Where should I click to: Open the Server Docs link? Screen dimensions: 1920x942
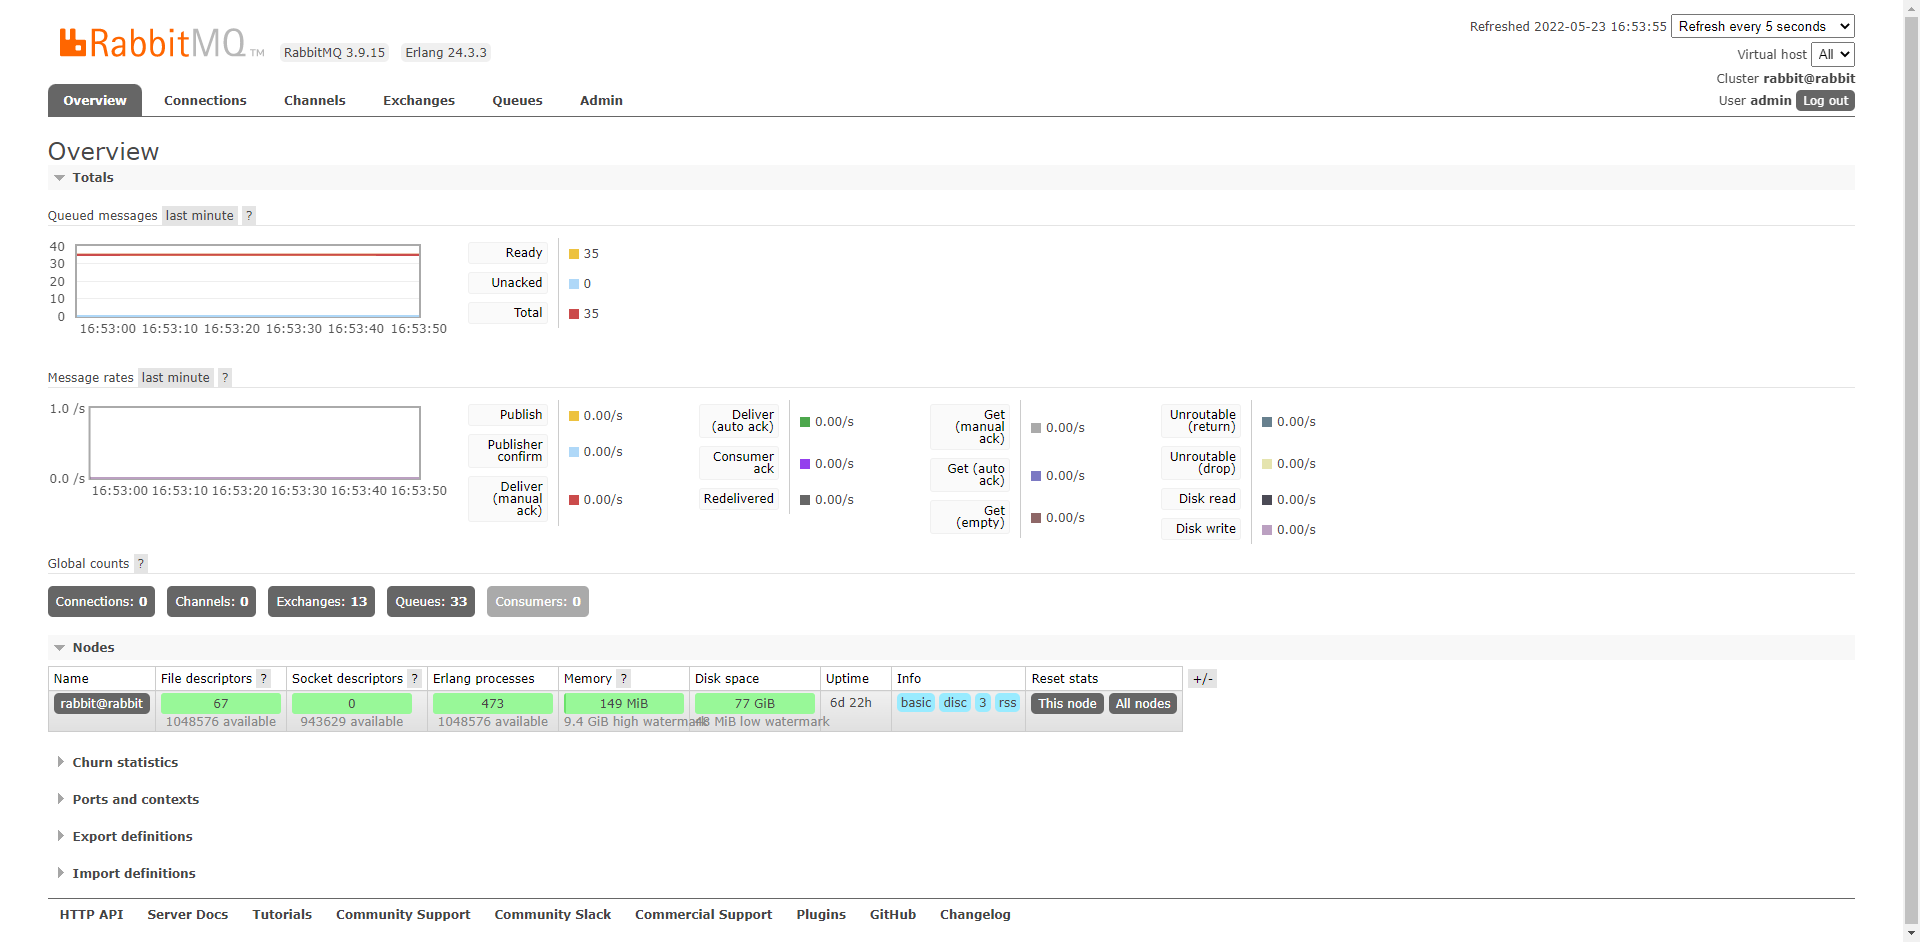(187, 914)
